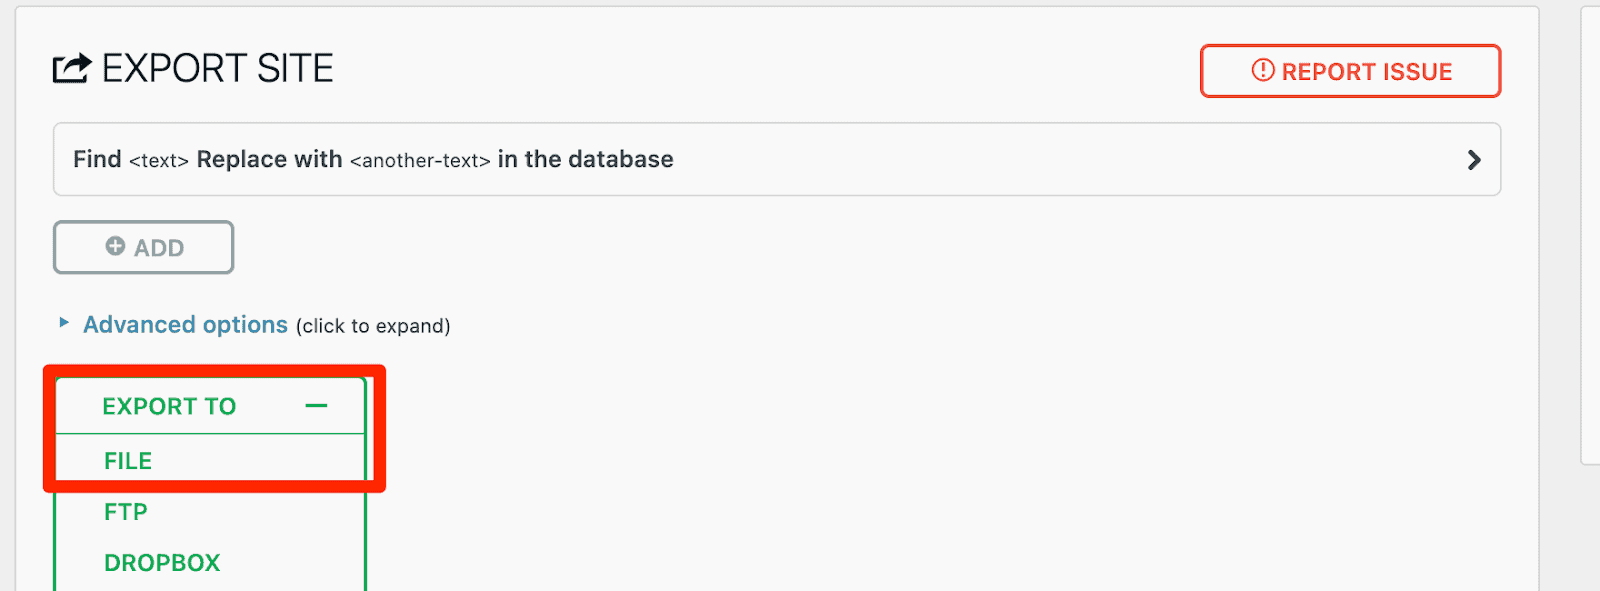Screen dimensions: 1600x591
Task: Click the "(click to expand)" hint text
Action: (373, 326)
